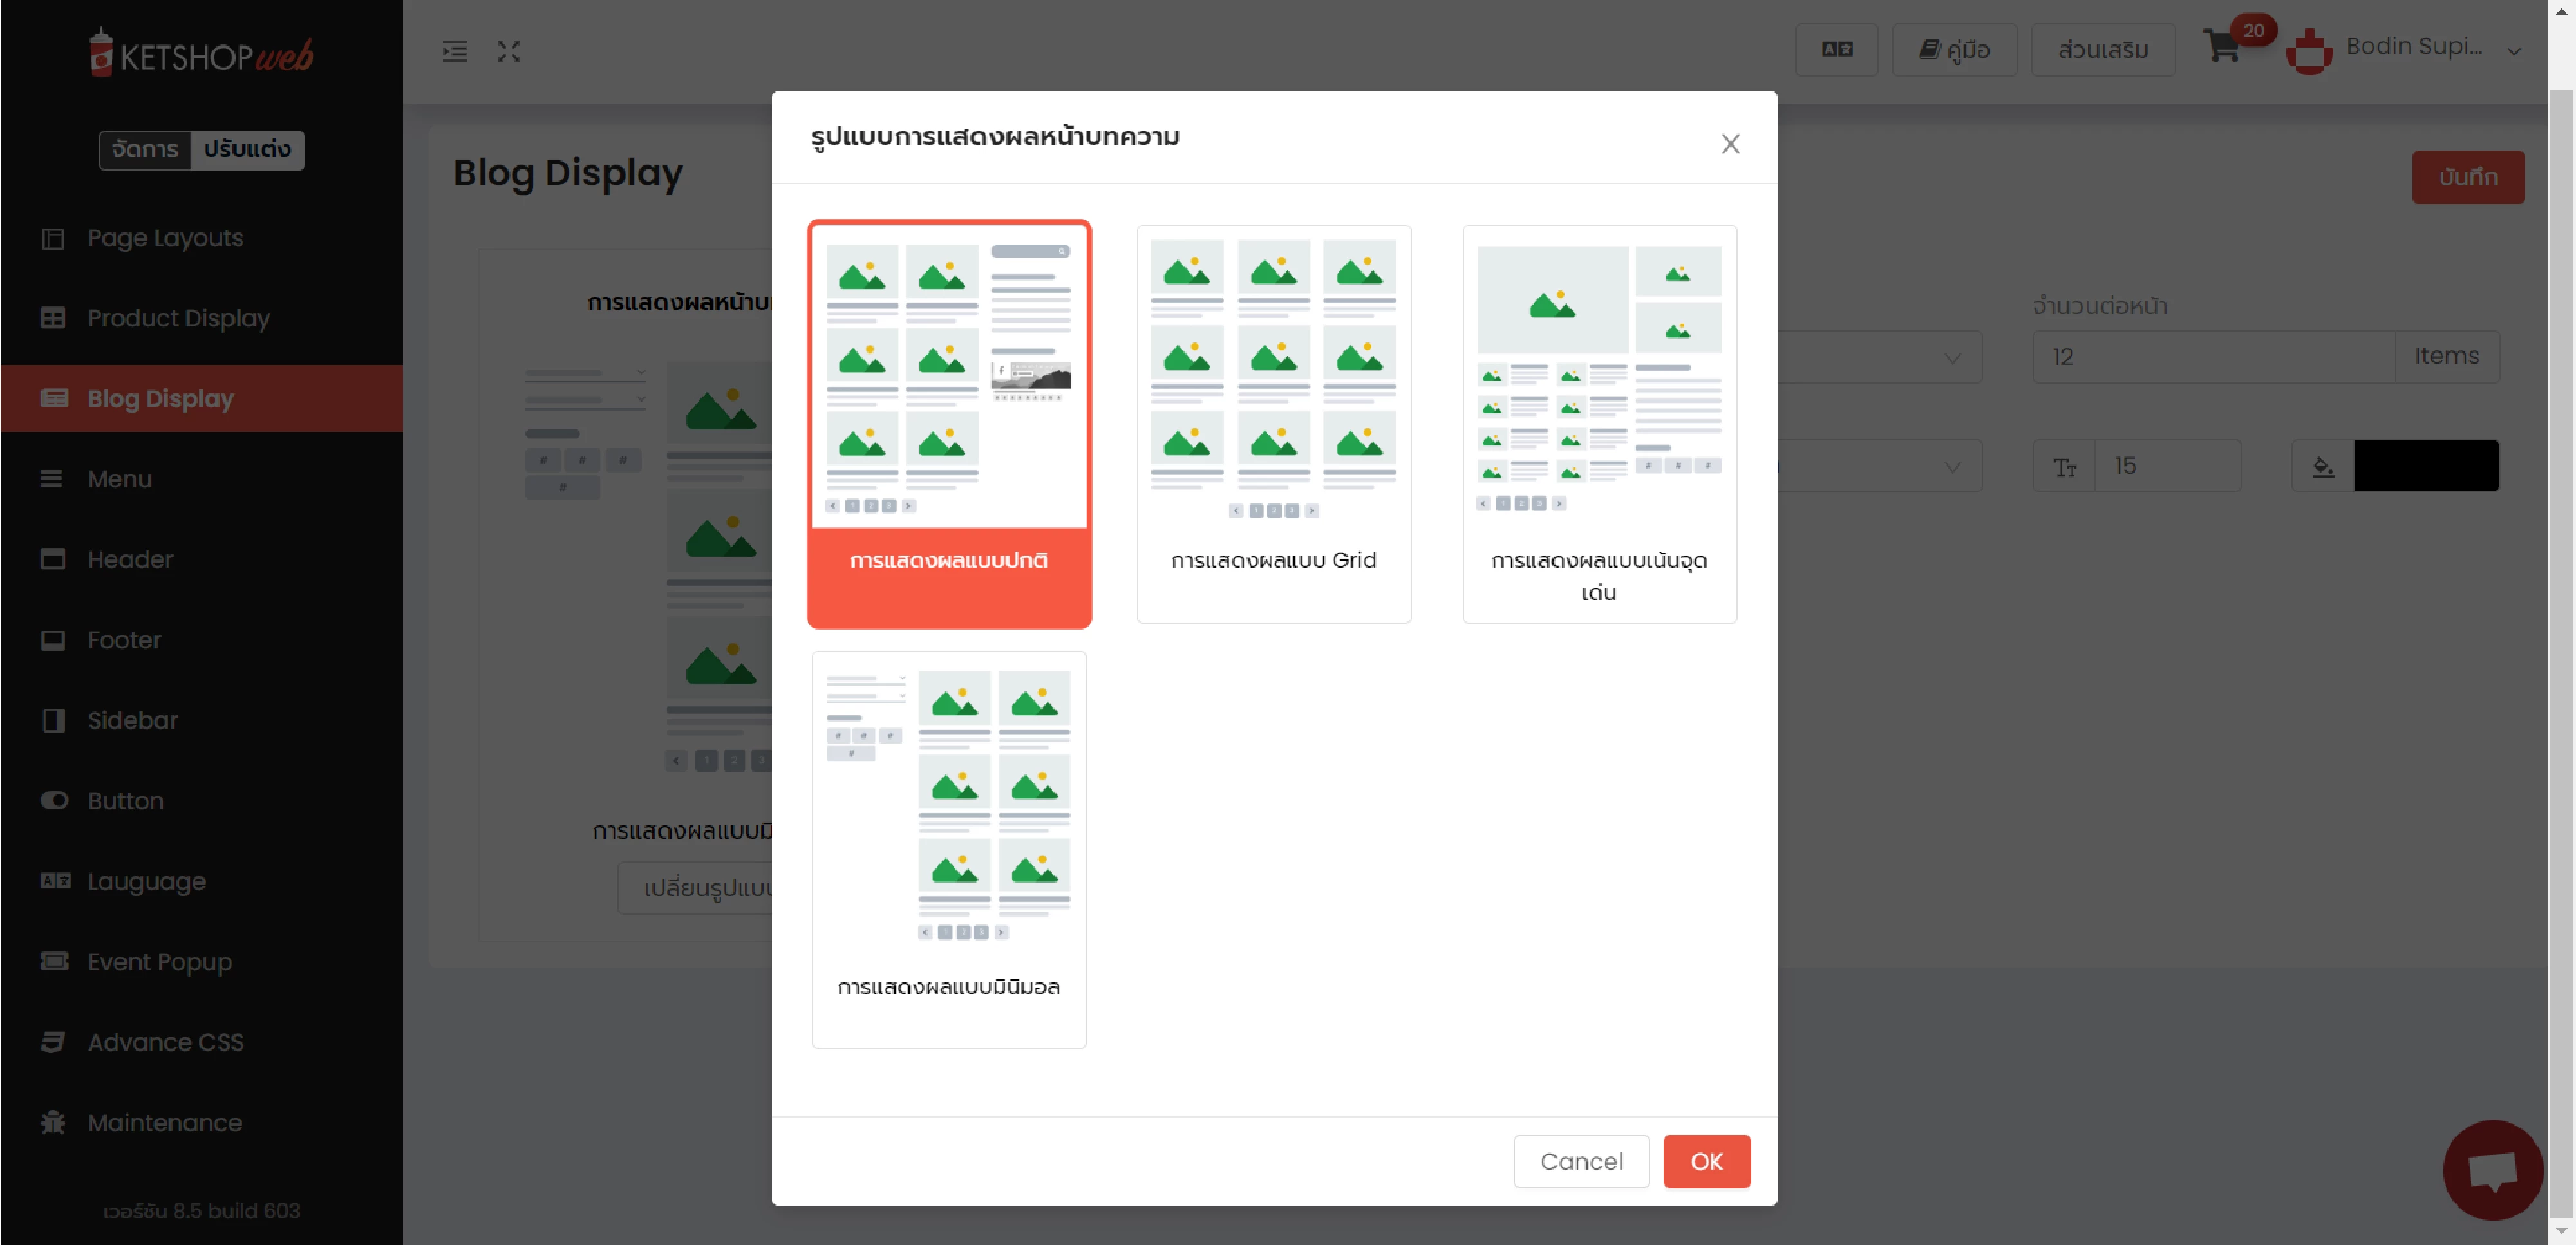Screen dimensions: 2576x1245
Task: Open the Event Popup menu item
Action: (x=201, y=961)
